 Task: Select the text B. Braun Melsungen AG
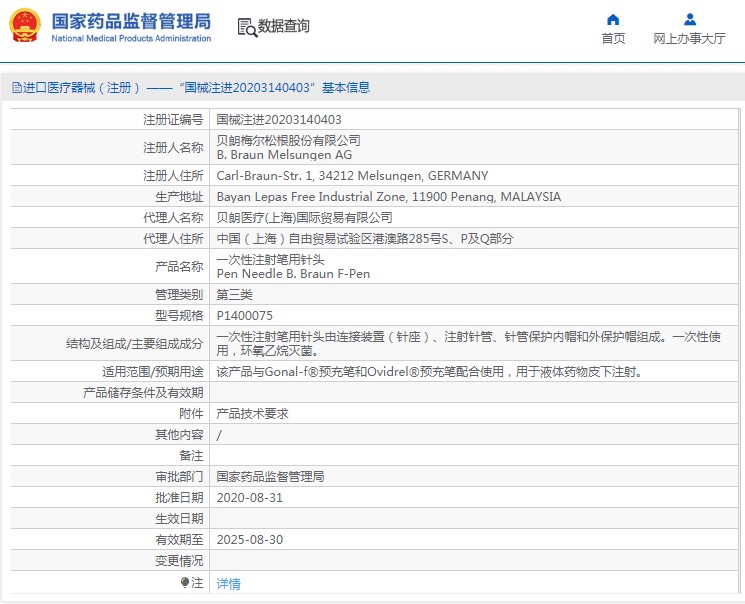pyautogui.click(x=284, y=155)
